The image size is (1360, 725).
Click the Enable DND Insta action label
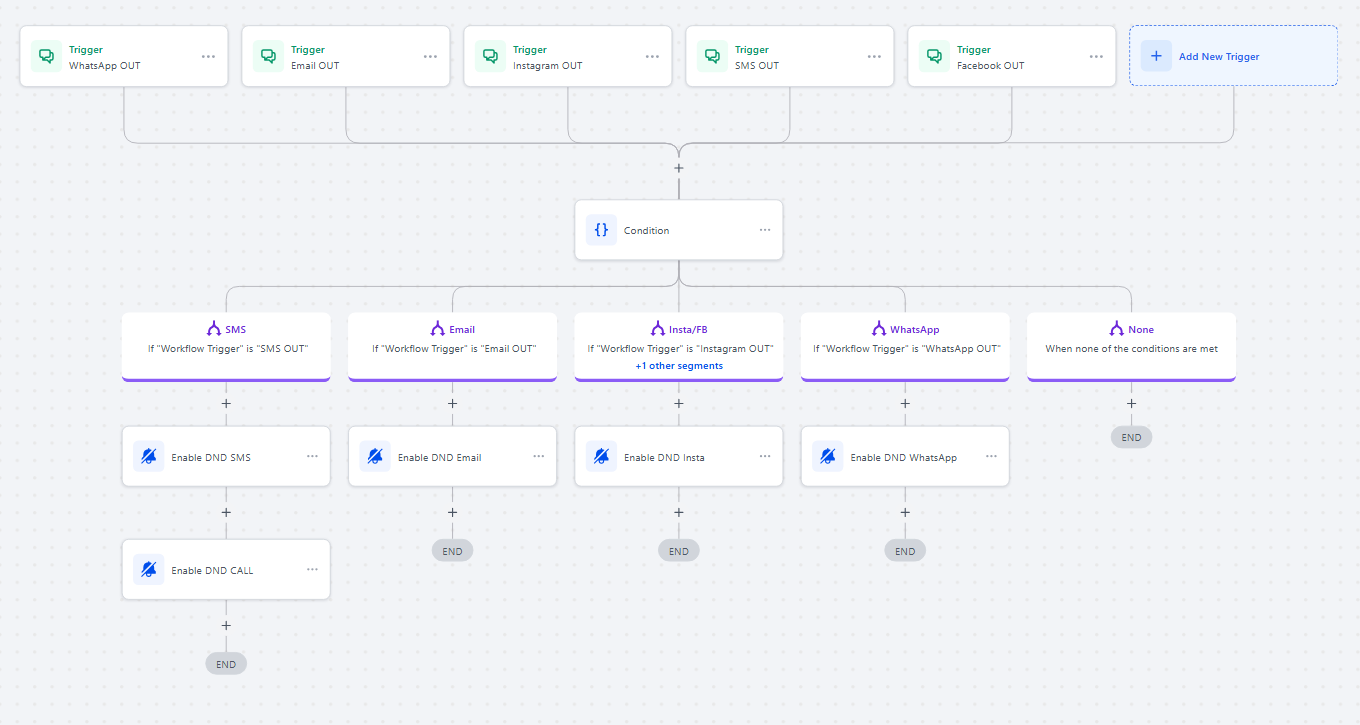(x=664, y=458)
